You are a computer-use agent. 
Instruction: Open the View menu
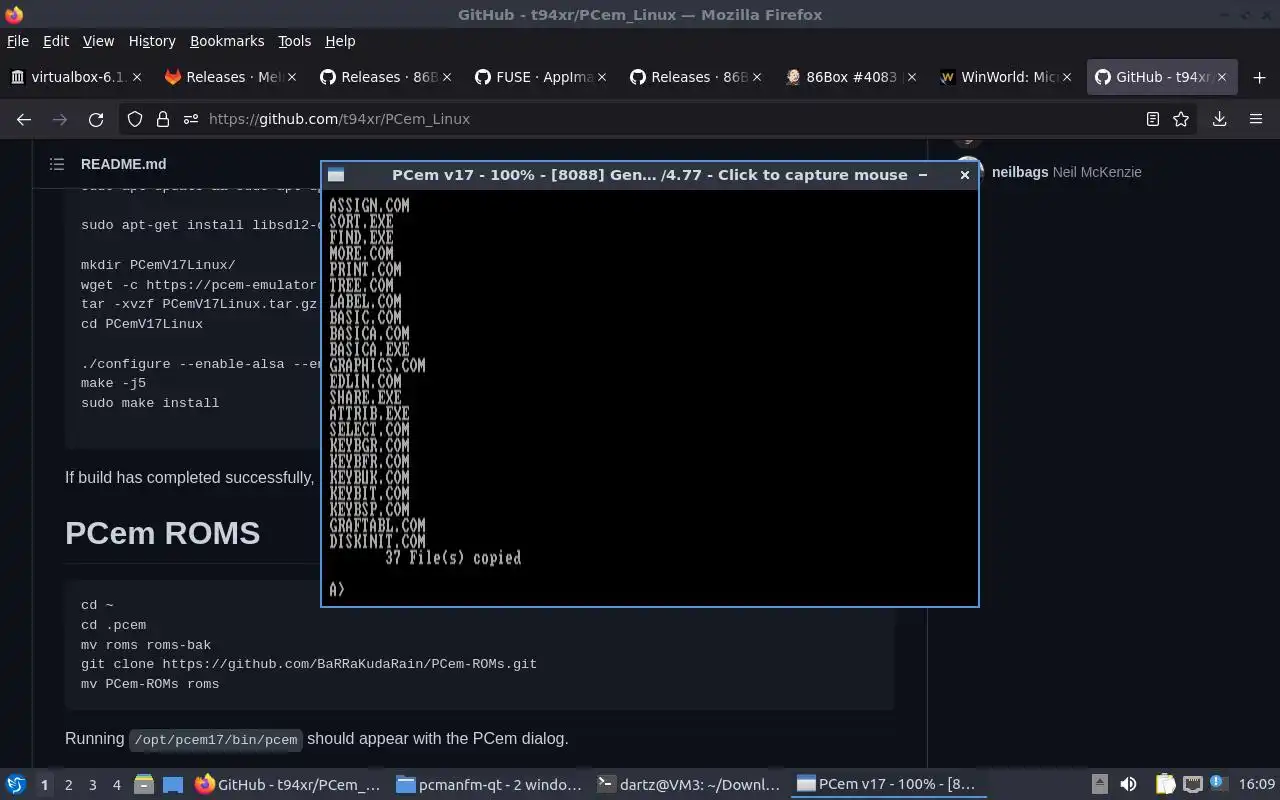tap(98, 41)
